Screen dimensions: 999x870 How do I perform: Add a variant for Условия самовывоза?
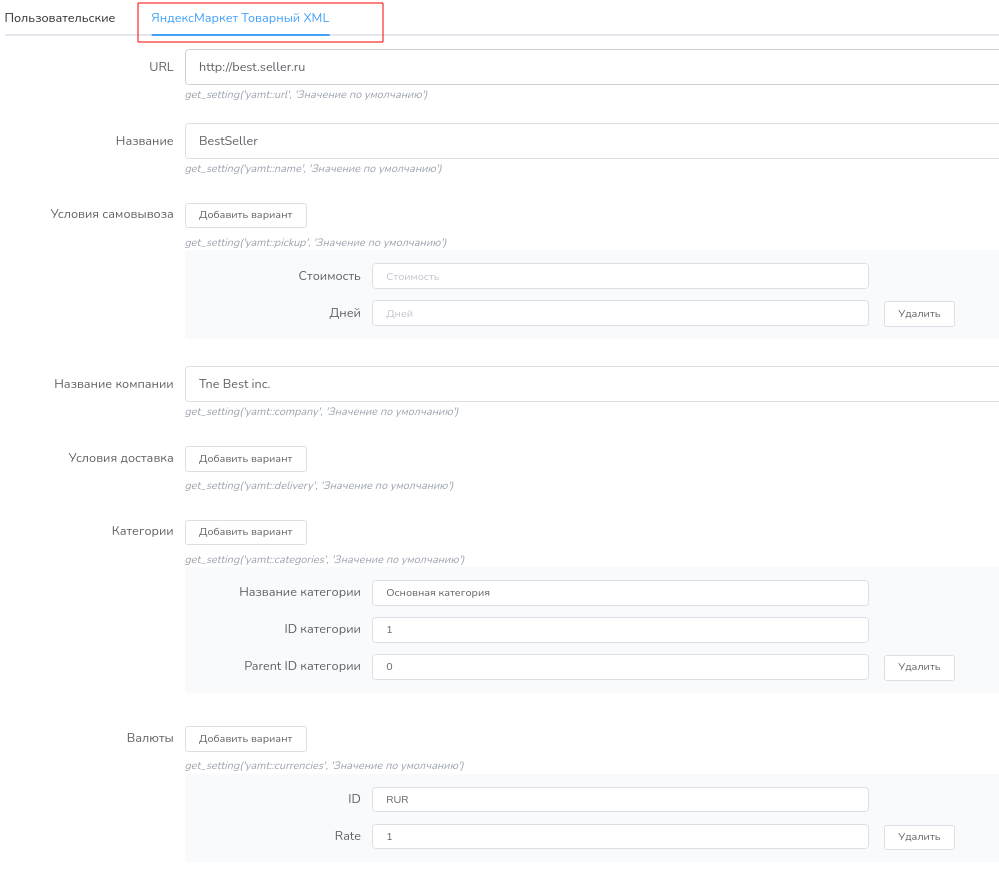pyautogui.click(x=245, y=215)
